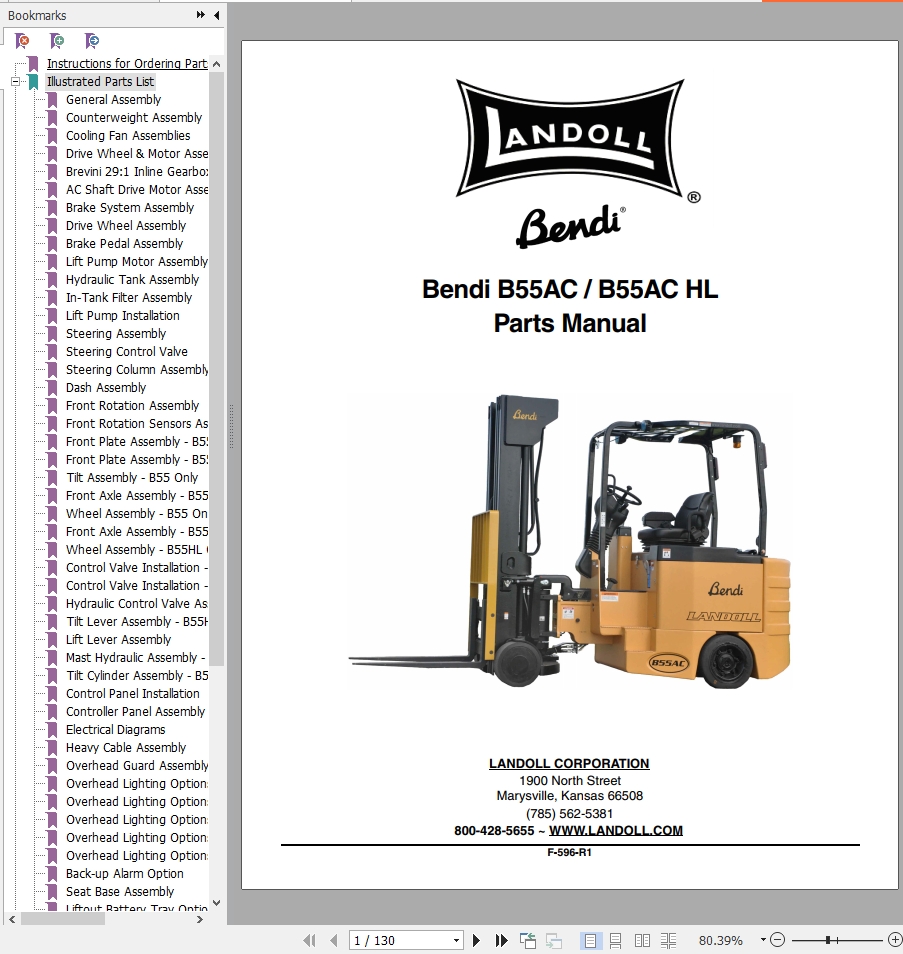The width and height of the screenshot is (903, 954).
Task: Click the add bookmark icon
Action: (57, 41)
